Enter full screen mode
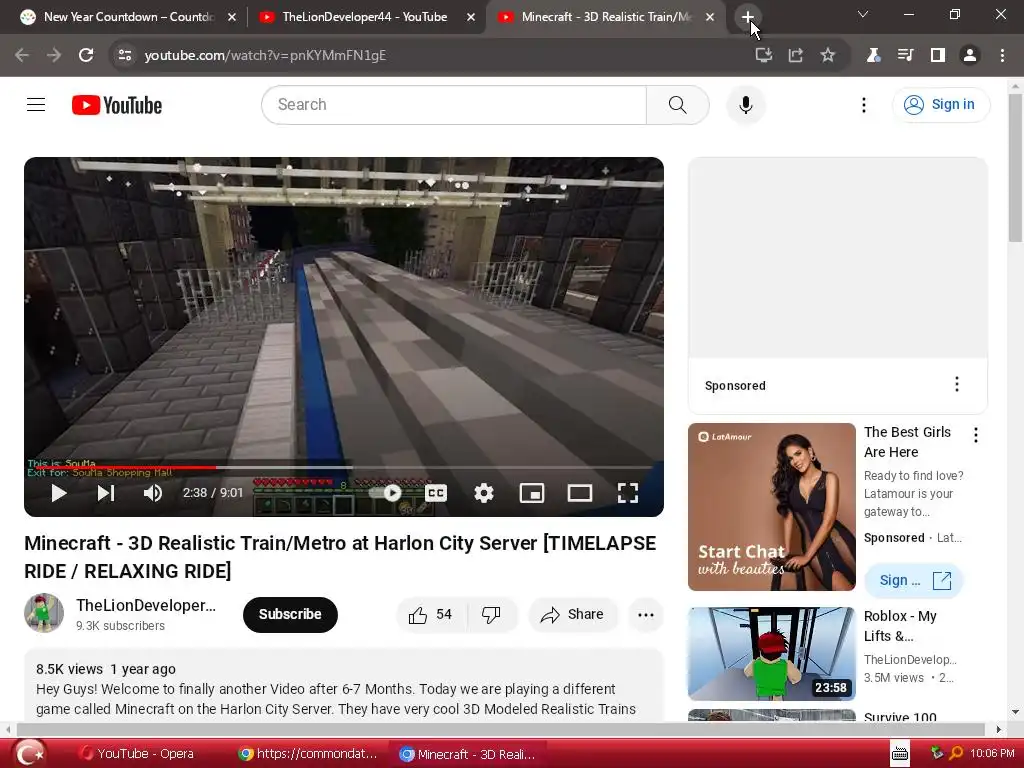The width and height of the screenshot is (1024, 768). point(628,493)
